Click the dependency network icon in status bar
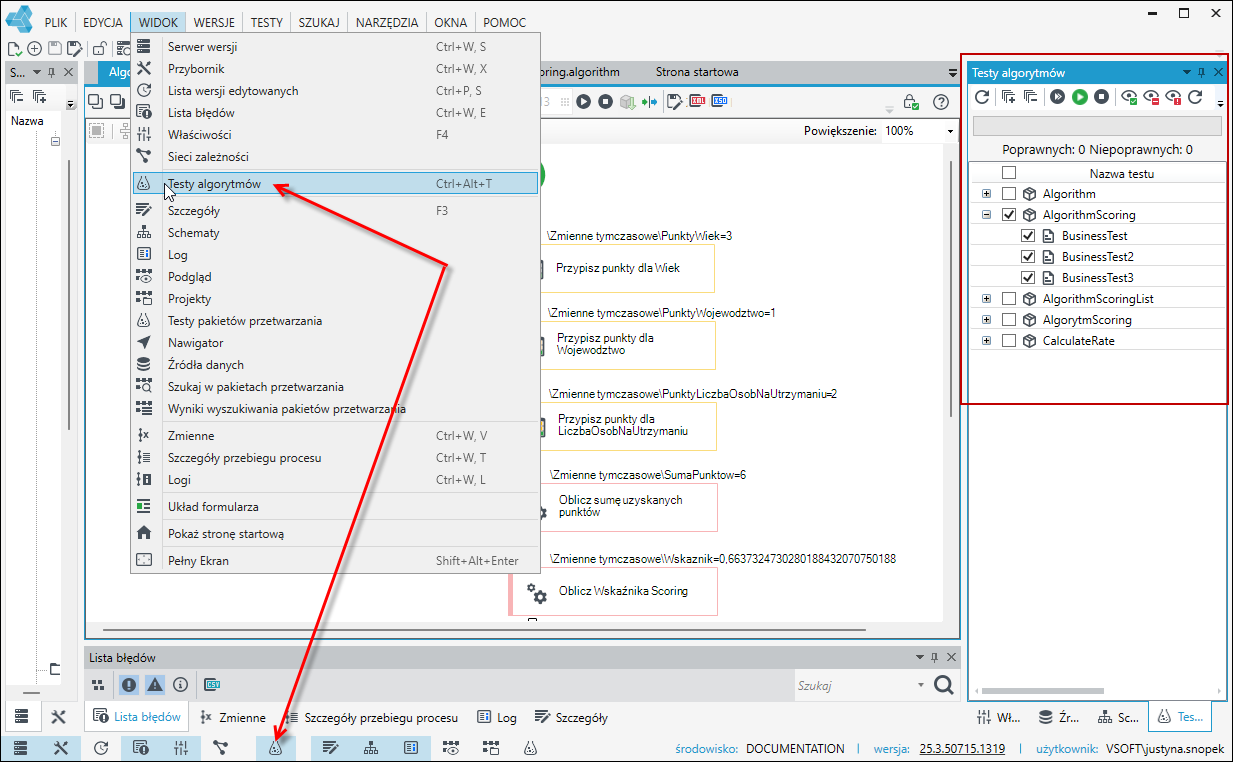The height and width of the screenshot is (762, 1233). click(x=220, y=748)
